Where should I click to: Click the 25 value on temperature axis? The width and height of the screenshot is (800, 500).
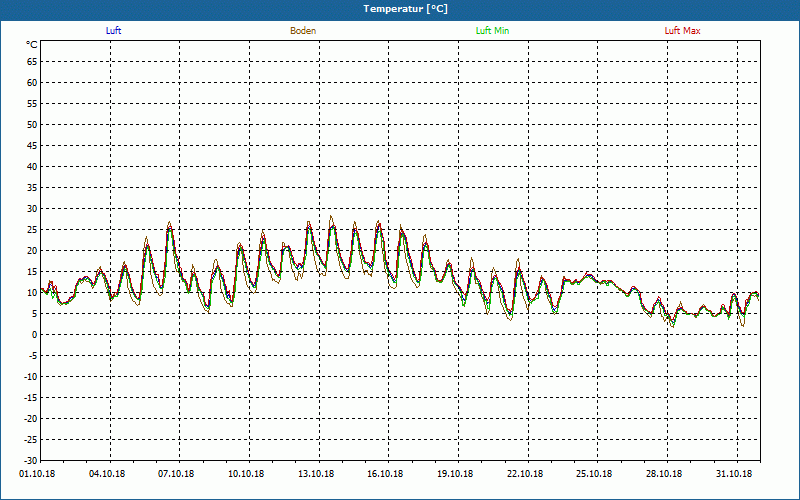click(32, 230)
